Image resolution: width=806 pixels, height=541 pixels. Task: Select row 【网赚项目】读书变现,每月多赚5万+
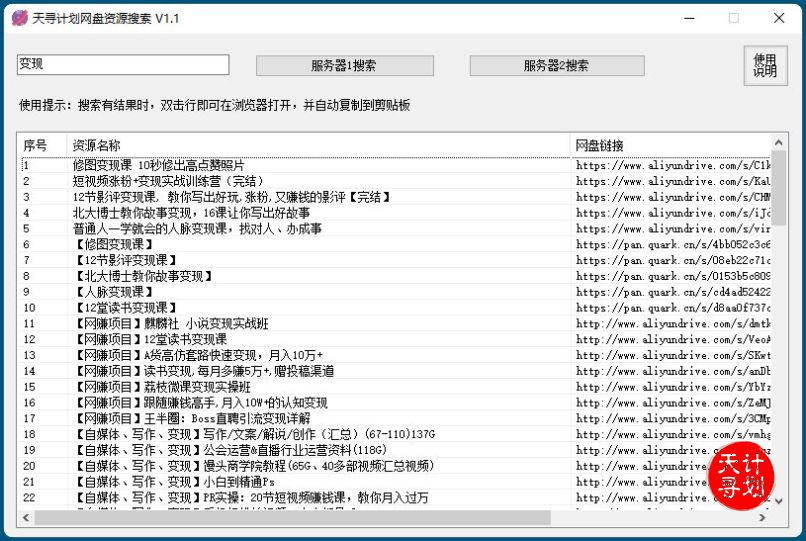tap(396, 371)
